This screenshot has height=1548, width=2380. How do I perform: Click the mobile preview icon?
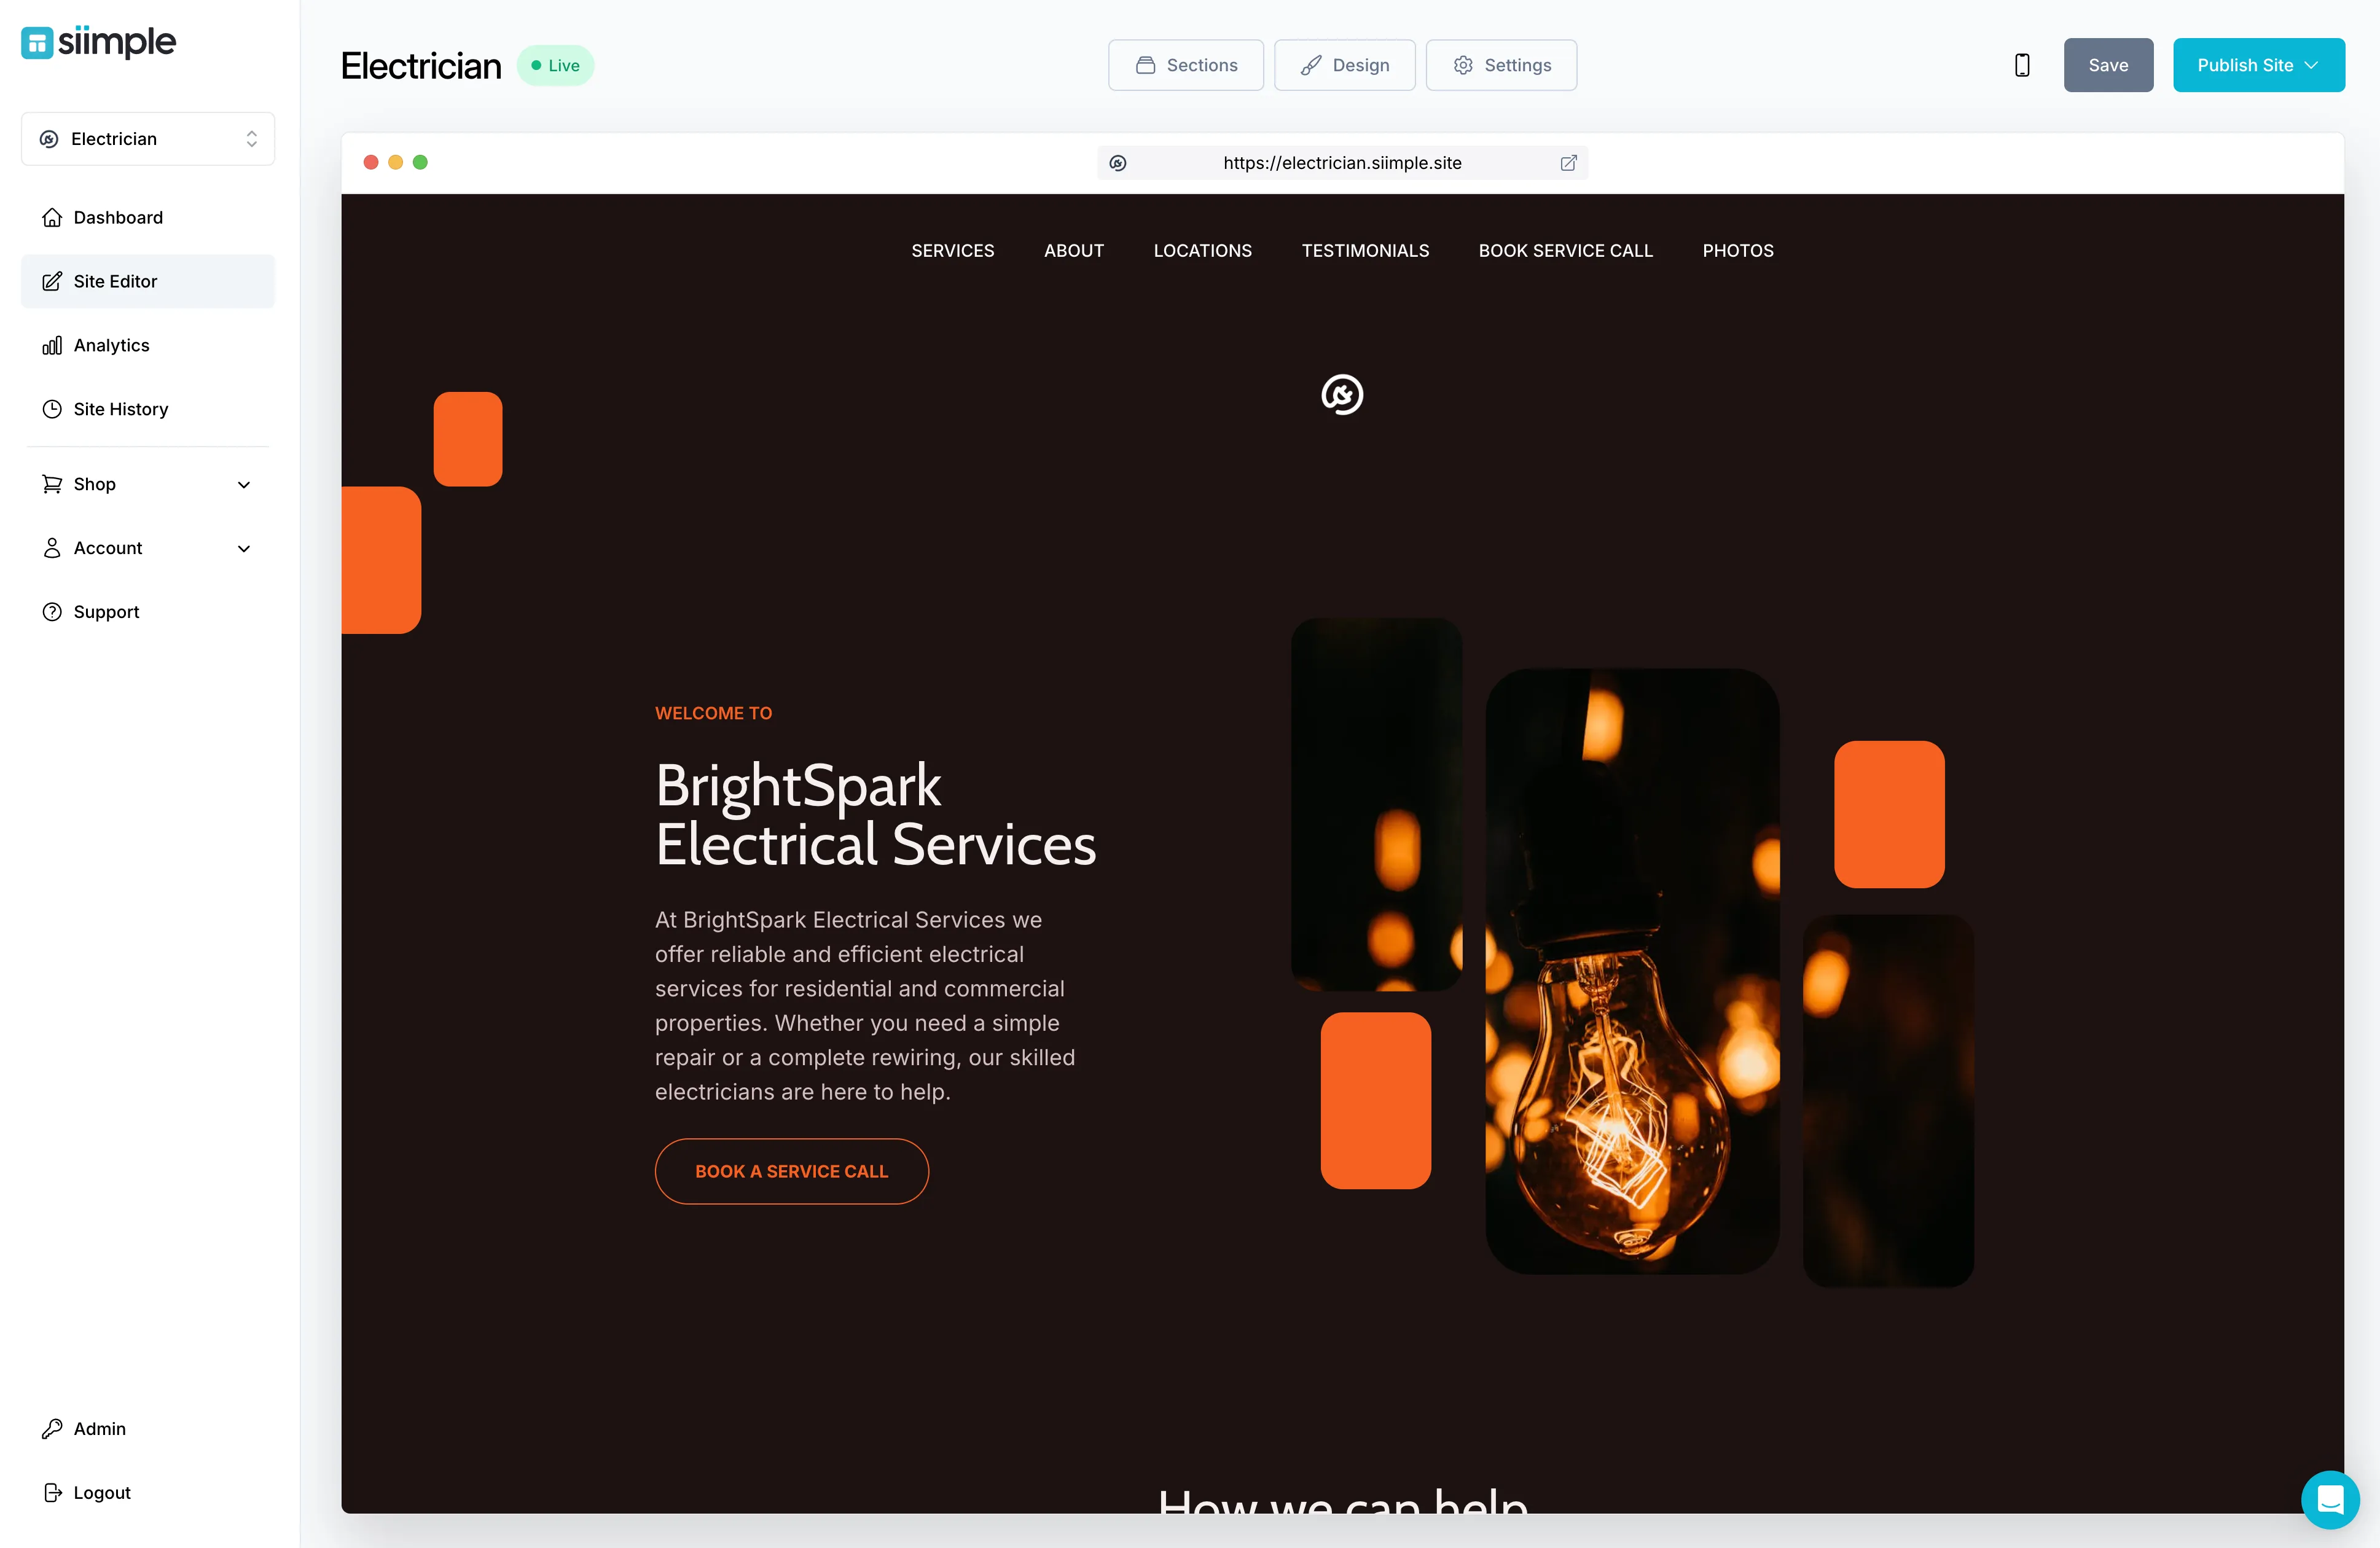point(2022,64)
